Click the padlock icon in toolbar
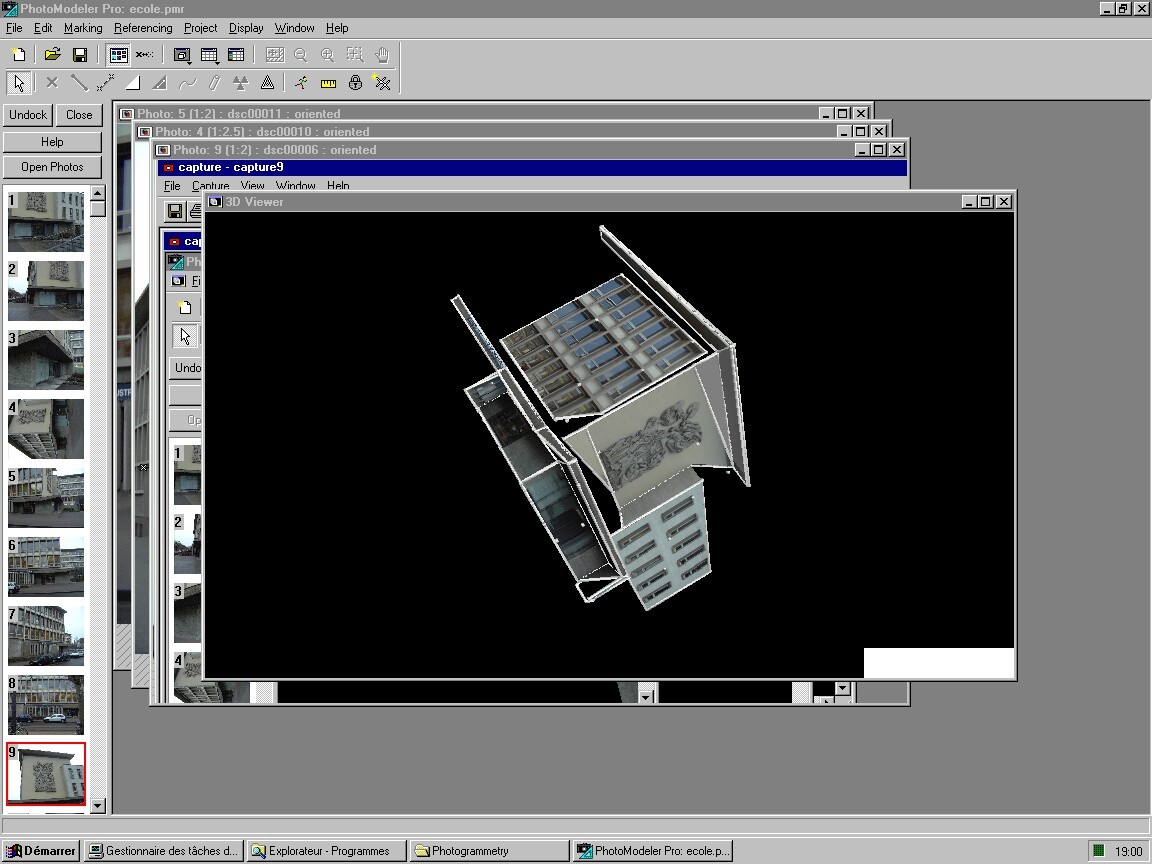This screenshot has height=864, width=1152. point(355,83)
